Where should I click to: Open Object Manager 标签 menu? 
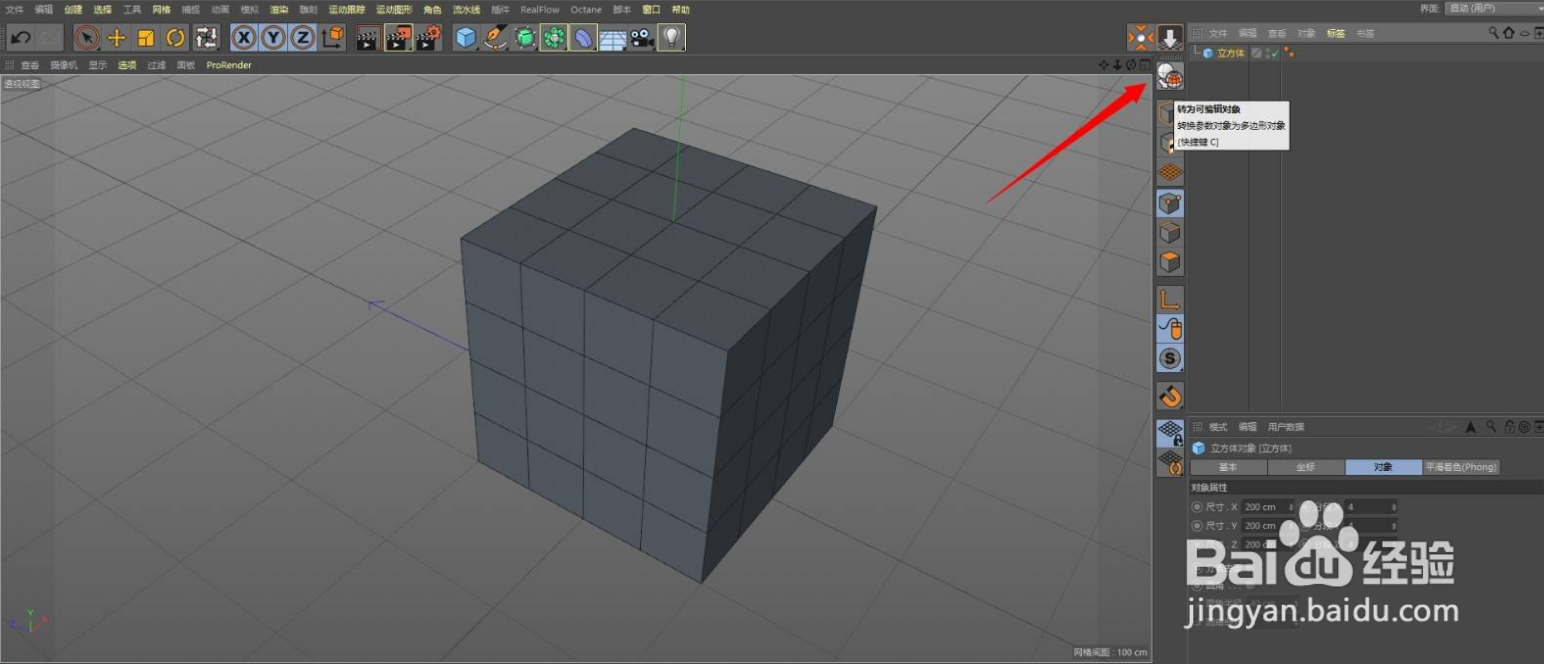1336,33
